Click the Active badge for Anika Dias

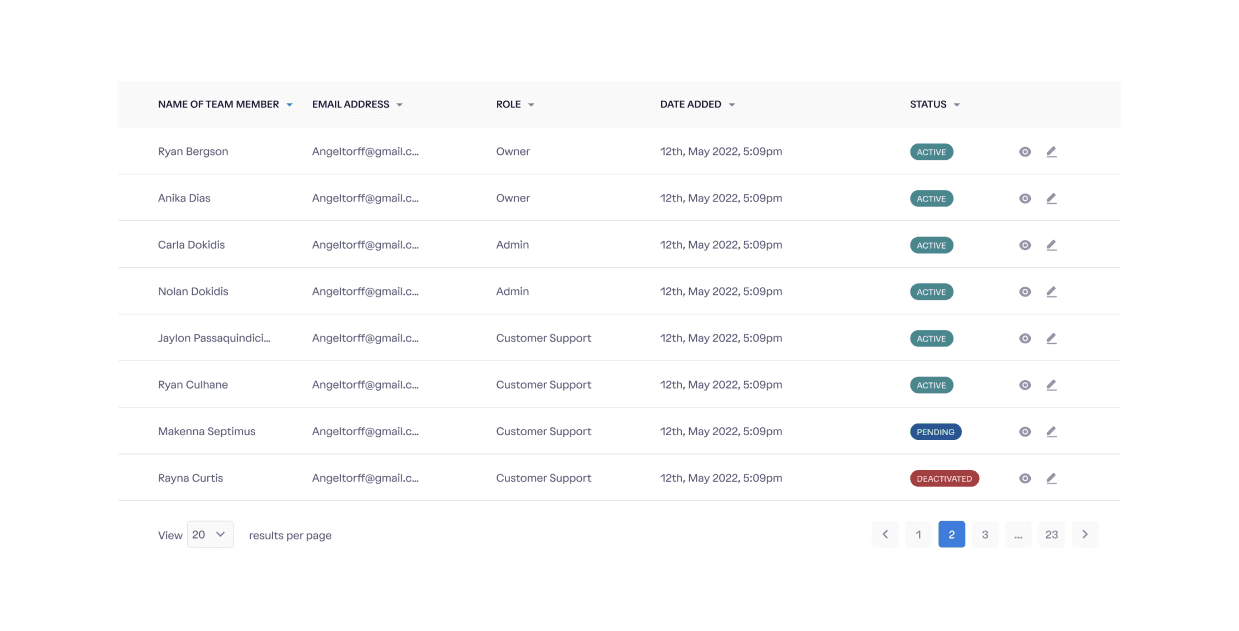tap(932, 199)
